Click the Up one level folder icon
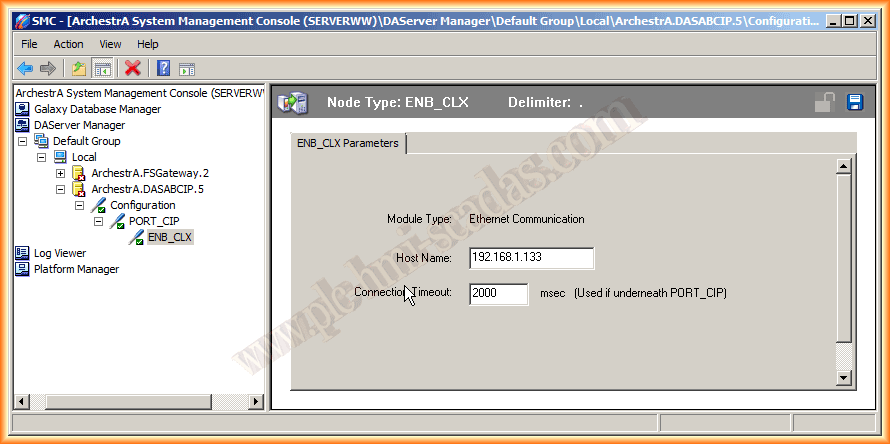 [79, 68]
